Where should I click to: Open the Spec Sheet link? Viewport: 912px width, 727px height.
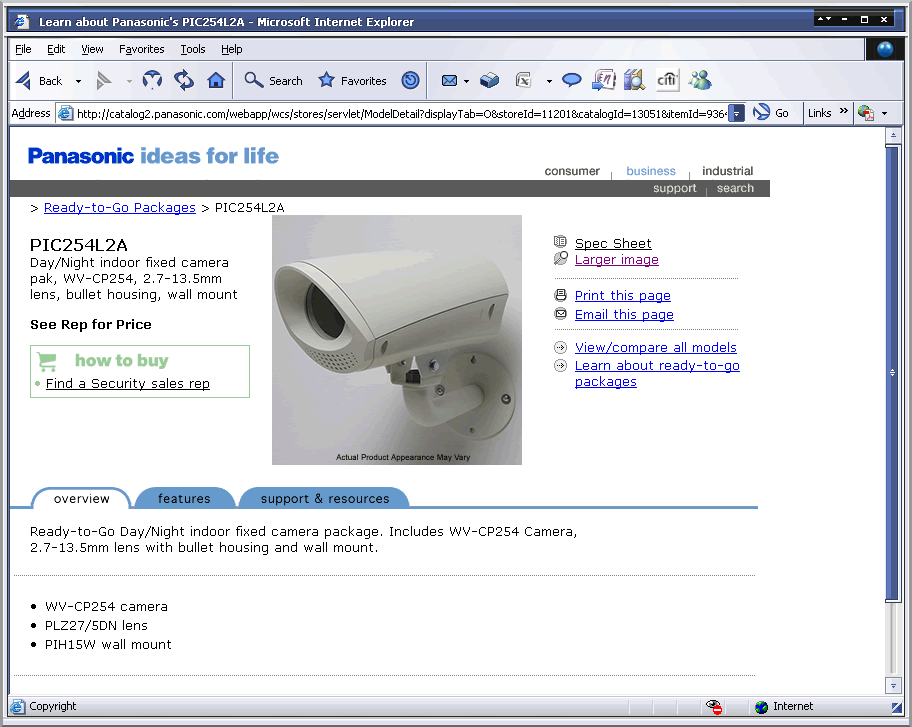click(x=613, y=244)
